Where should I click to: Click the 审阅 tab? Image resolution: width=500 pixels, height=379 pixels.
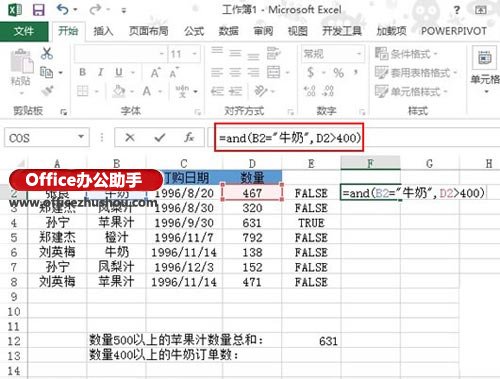(263, 31)
